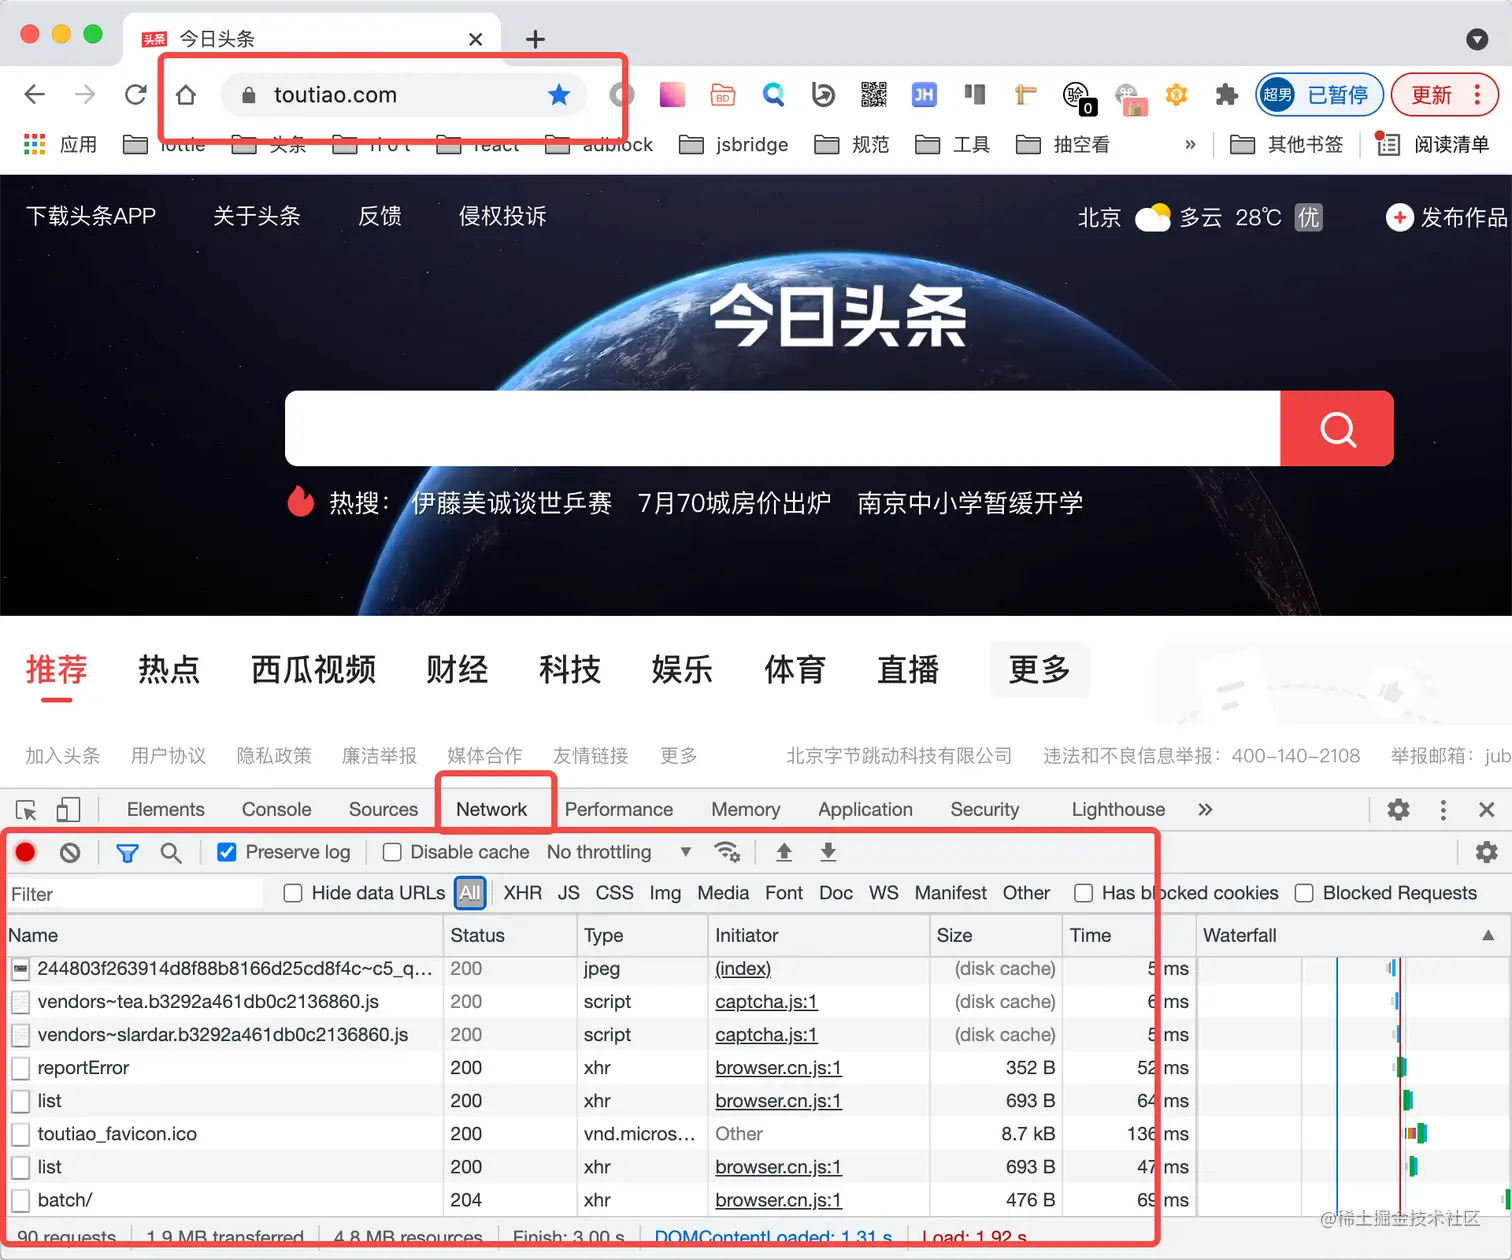Open the 更多 category menu

tap(1039, 669)
